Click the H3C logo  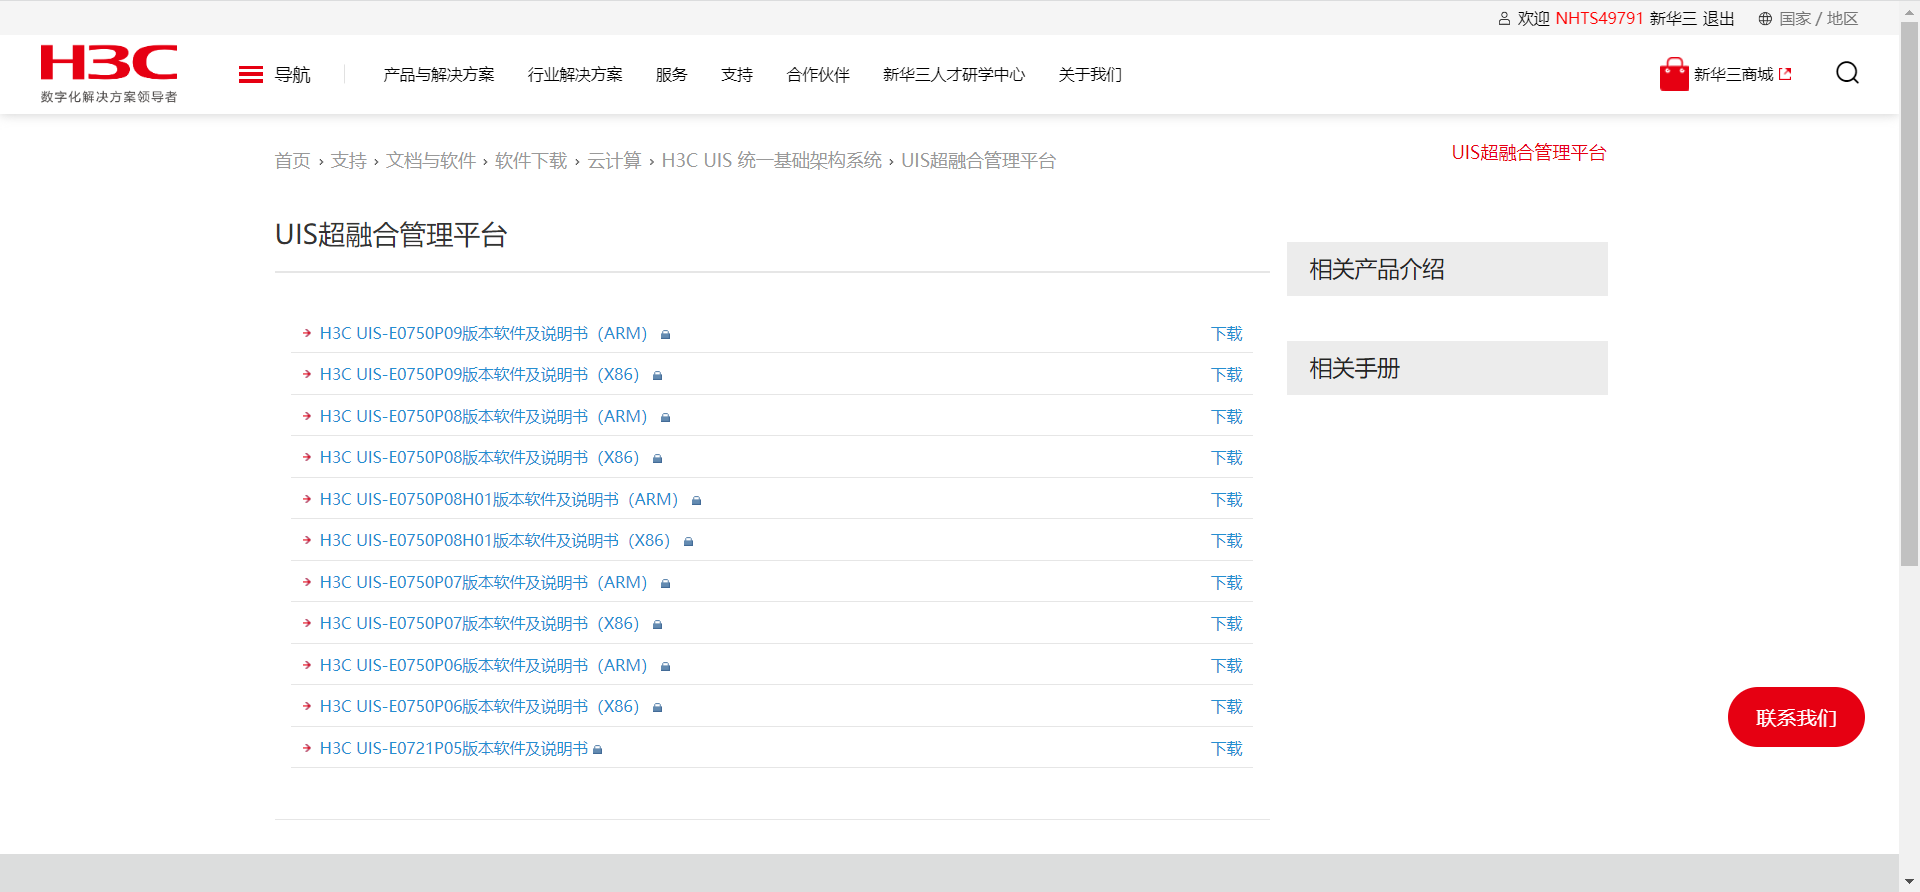(x=109, y=74)
